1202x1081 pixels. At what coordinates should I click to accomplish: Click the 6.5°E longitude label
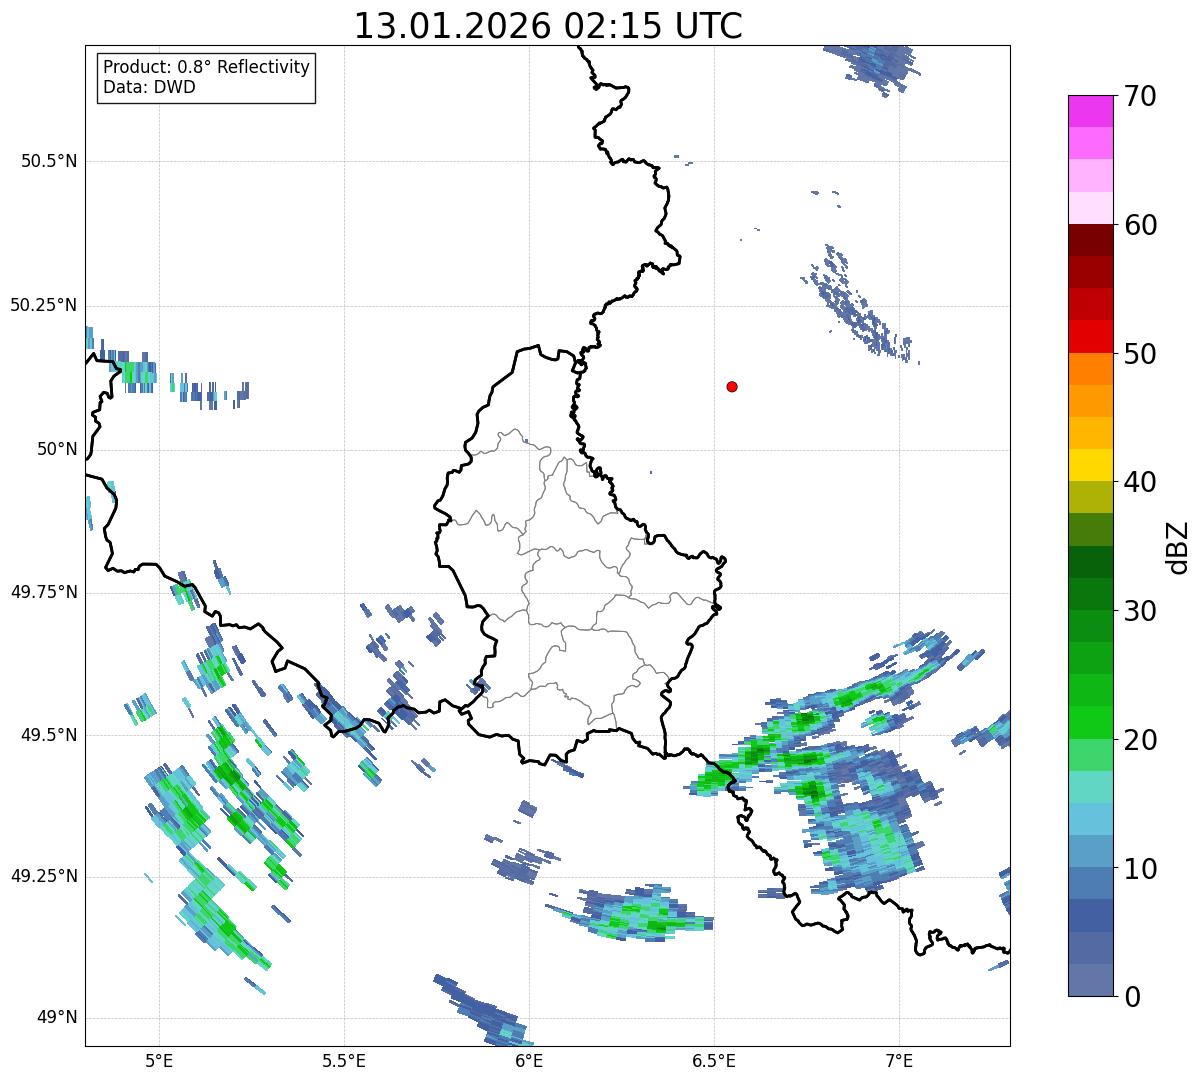[x=714, y=1060]
